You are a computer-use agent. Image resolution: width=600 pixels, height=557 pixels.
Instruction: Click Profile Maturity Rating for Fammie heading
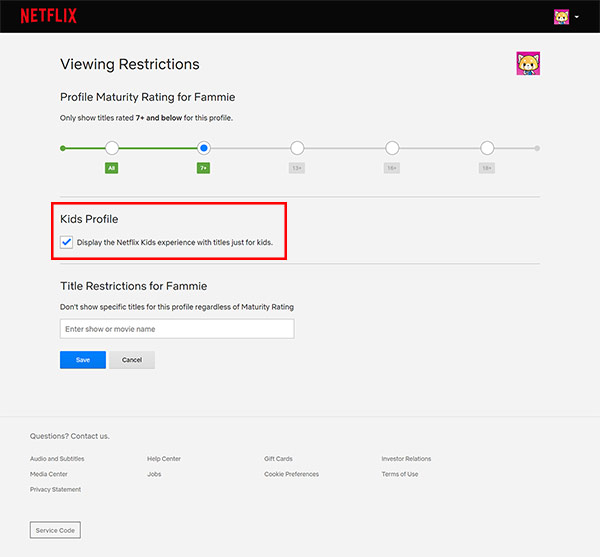147,97
